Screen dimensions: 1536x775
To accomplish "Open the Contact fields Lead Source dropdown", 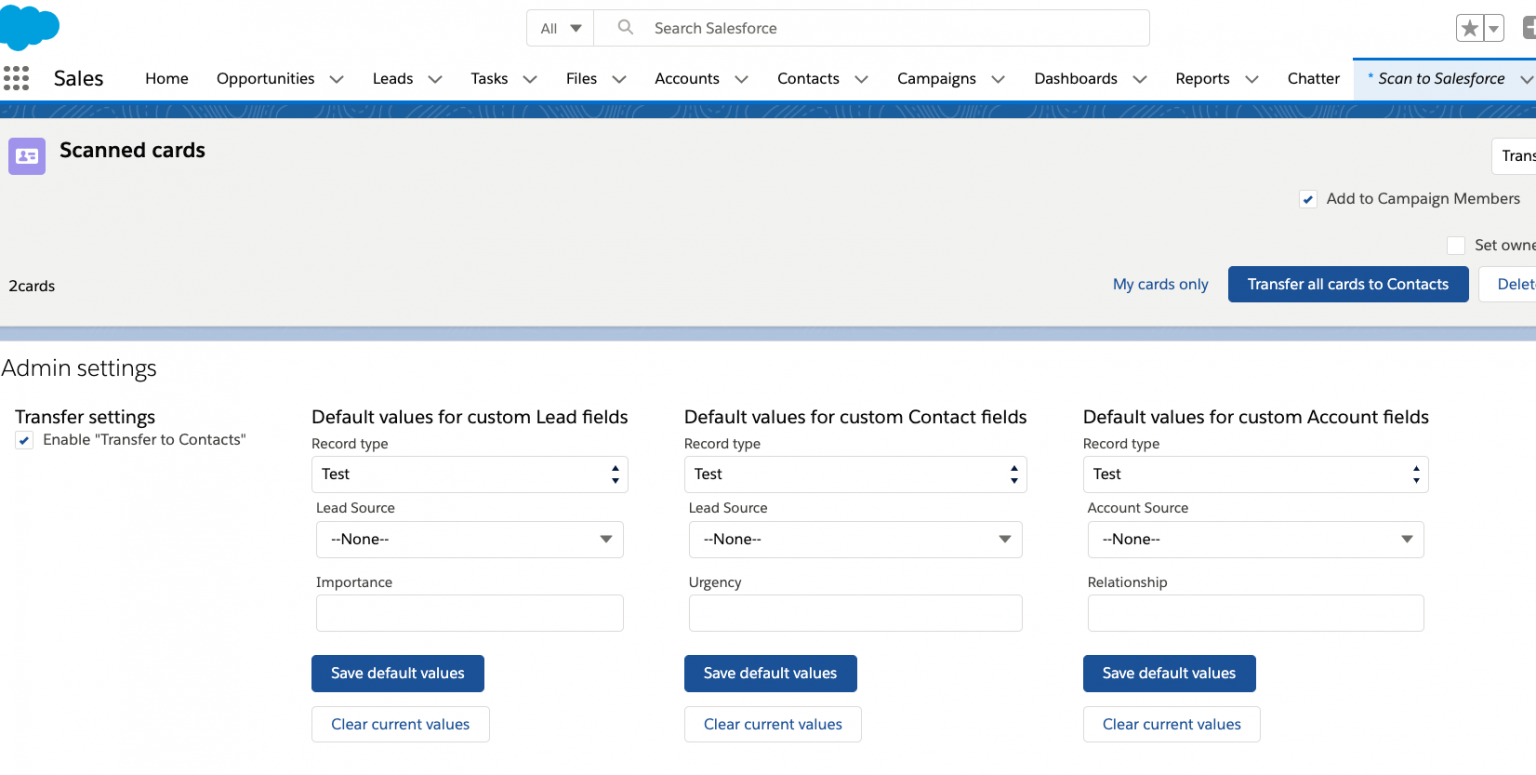I will tap(855, 539).
